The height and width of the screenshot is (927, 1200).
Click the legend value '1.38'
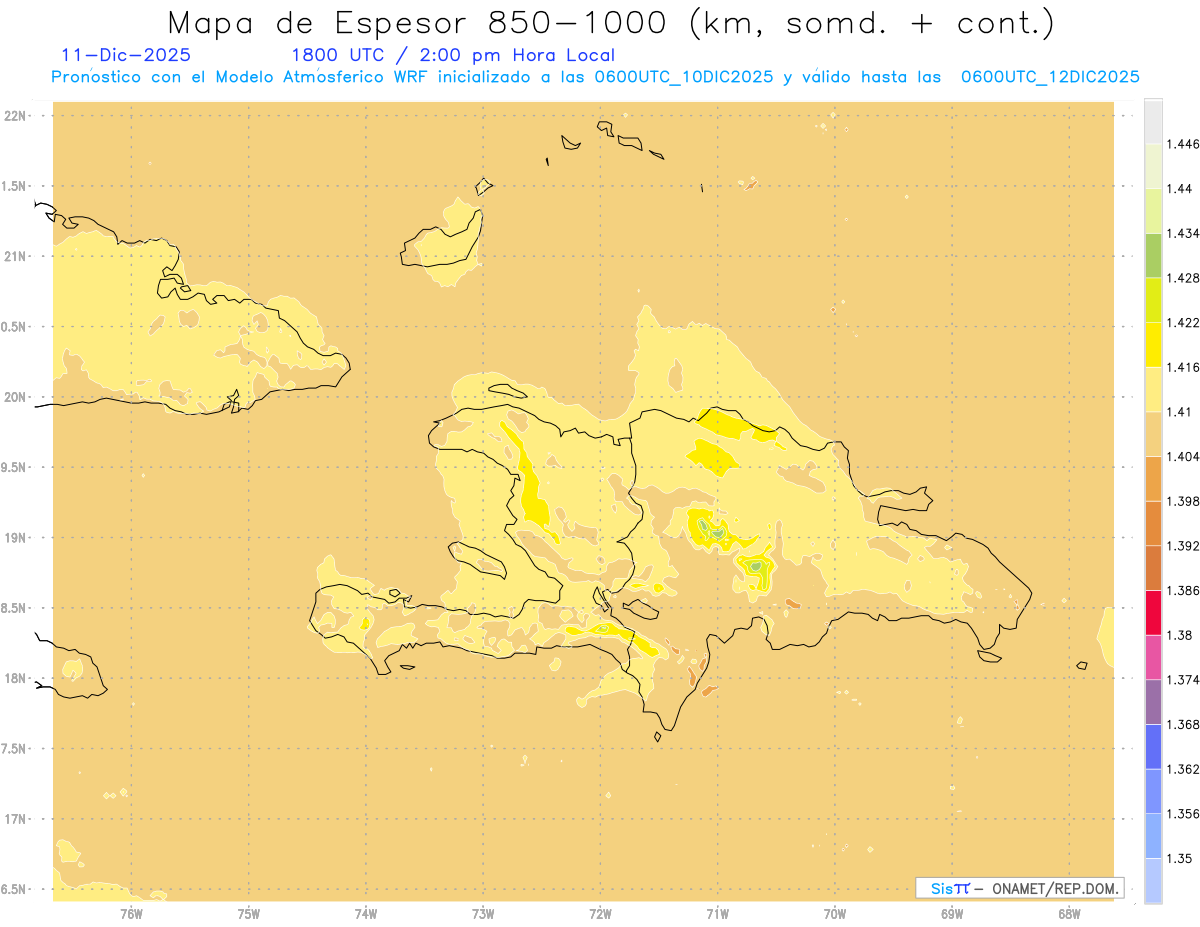[x=1180, y=635]
